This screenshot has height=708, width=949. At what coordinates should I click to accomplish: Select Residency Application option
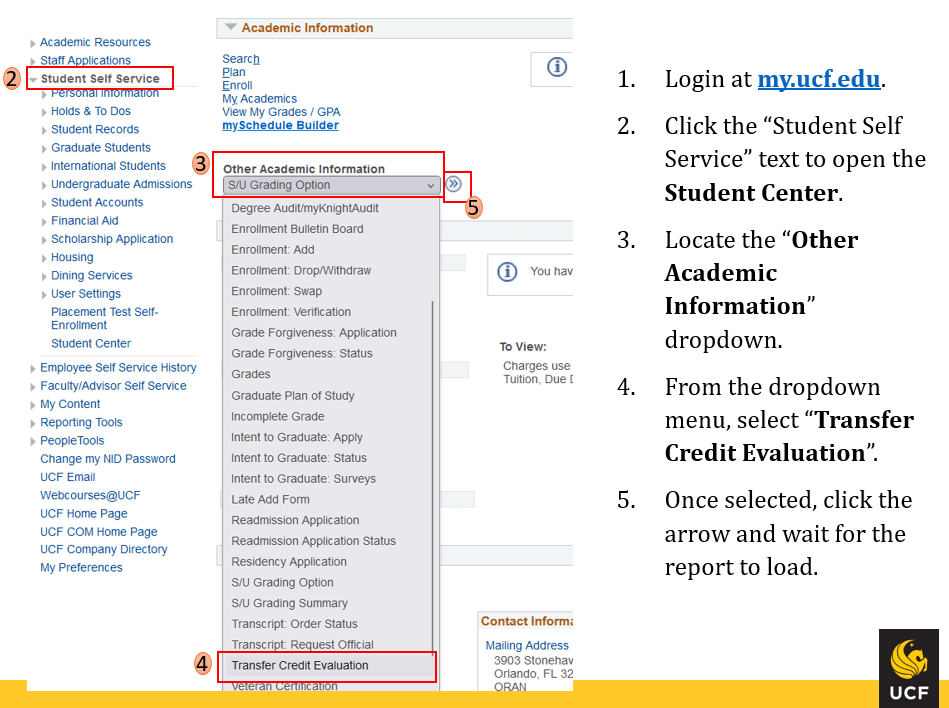pos(327,562)
